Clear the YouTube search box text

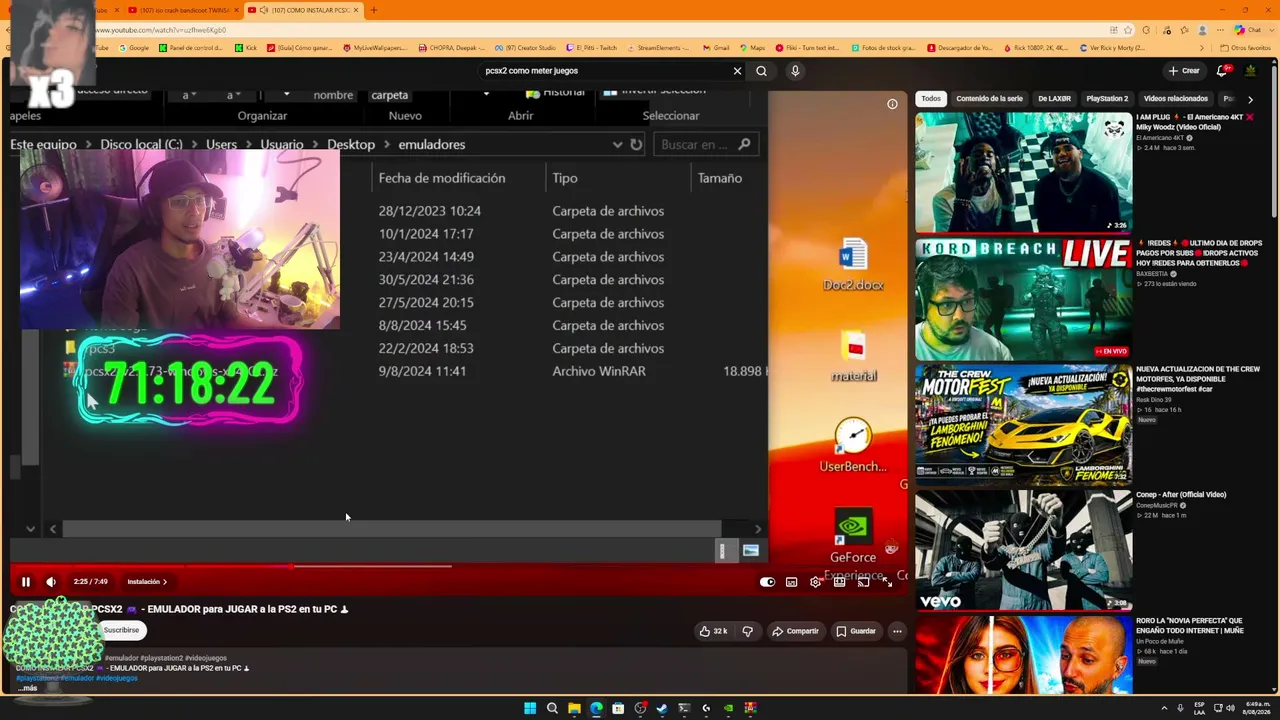click(737, 71)
